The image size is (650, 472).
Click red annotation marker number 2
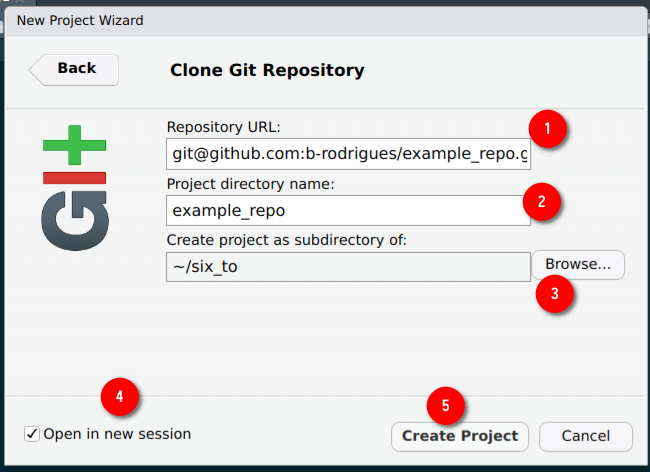pyautogui.click(x=541, y=201)
